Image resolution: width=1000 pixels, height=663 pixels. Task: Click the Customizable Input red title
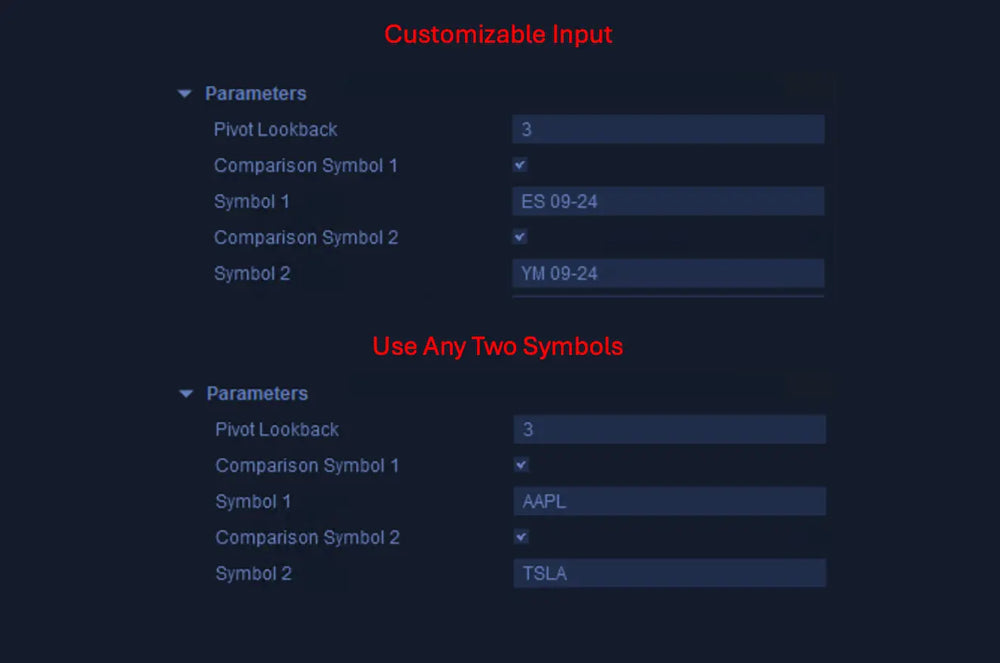[x=498, y=34]
